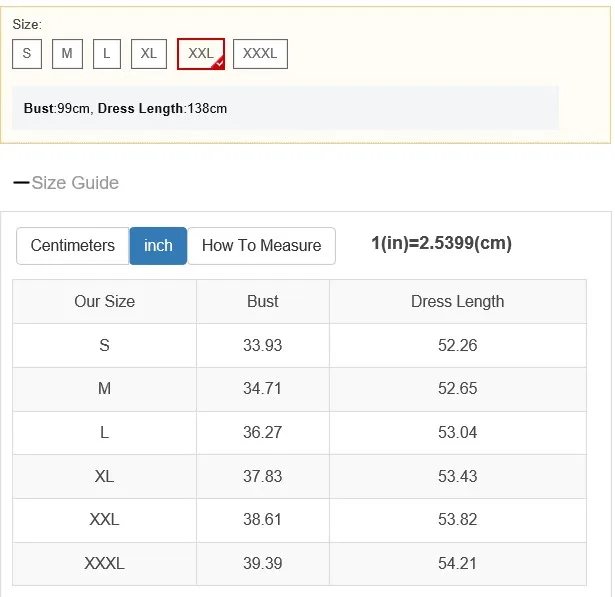Click the 'Our Size' column header
Image resolution: width=615 pixels, height=597 pixels.
click(104, 302)
